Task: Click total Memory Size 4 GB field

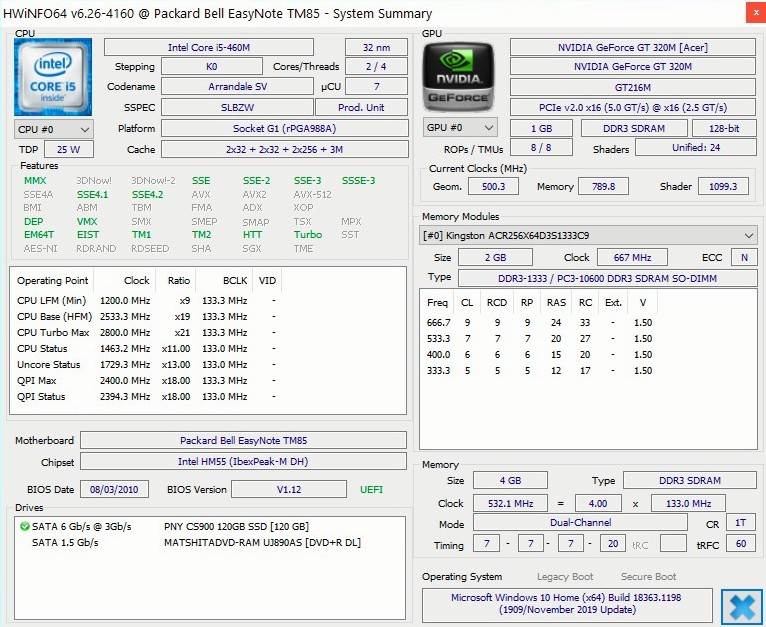Action: [510, 480]
